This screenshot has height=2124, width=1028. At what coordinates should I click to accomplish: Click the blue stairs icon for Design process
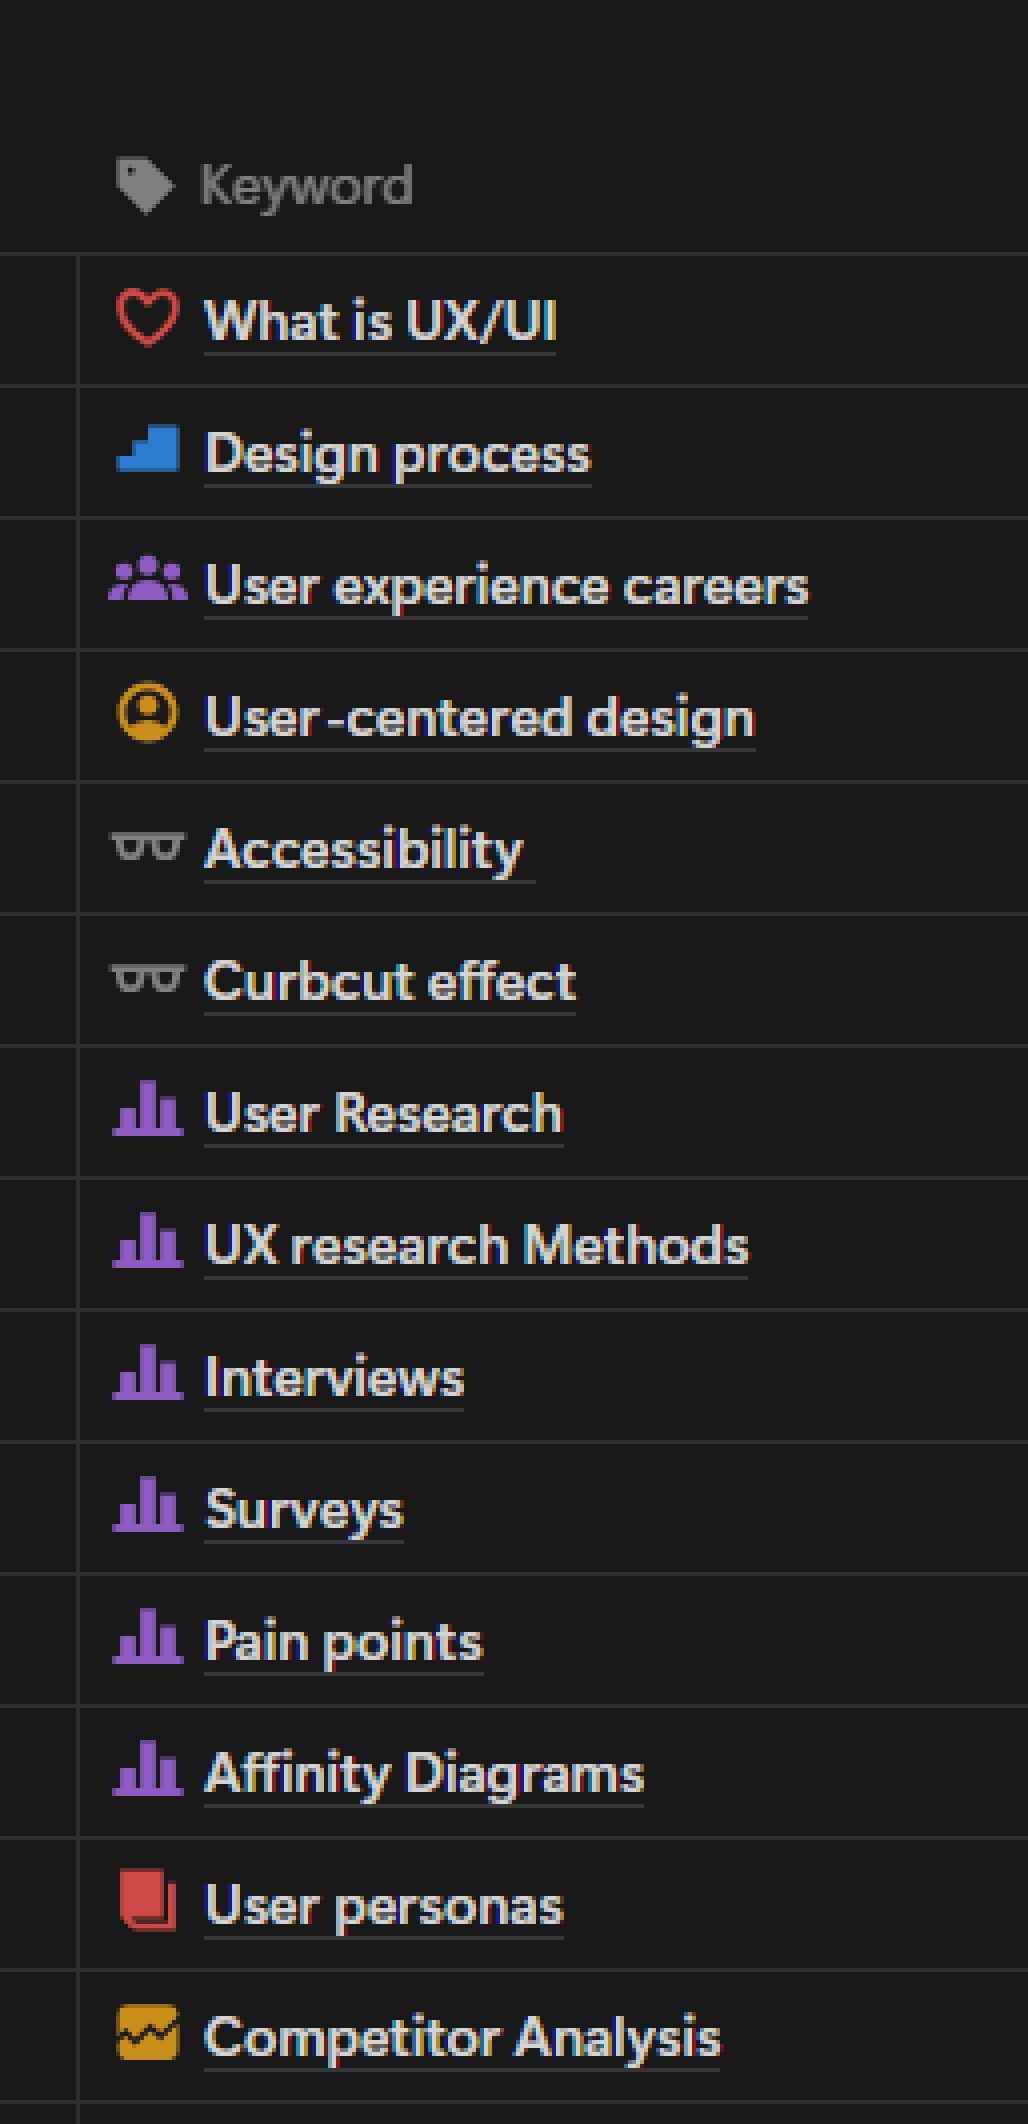coord(147,448)
